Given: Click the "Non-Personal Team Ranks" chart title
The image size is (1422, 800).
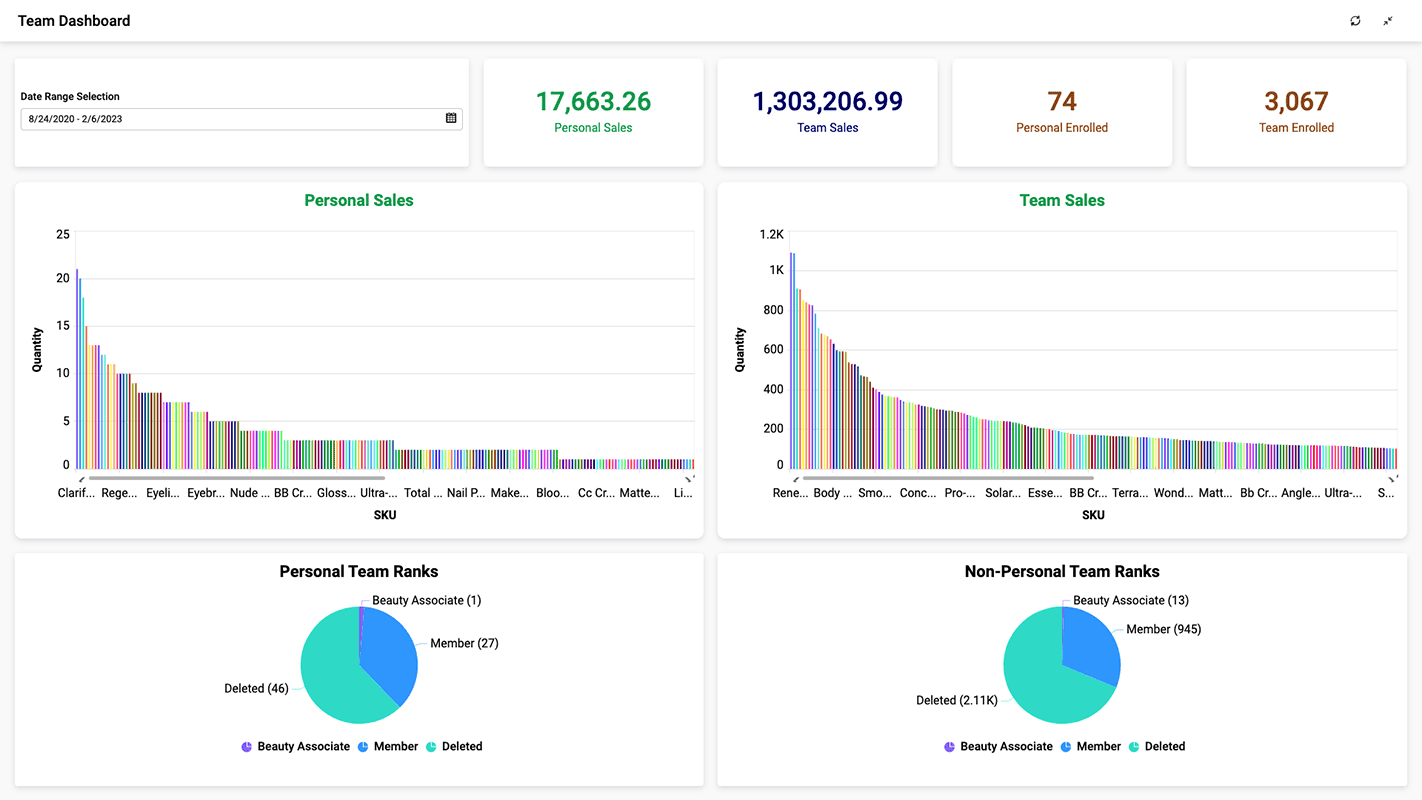Looking at the screenshot, I should pos(1062,572).
